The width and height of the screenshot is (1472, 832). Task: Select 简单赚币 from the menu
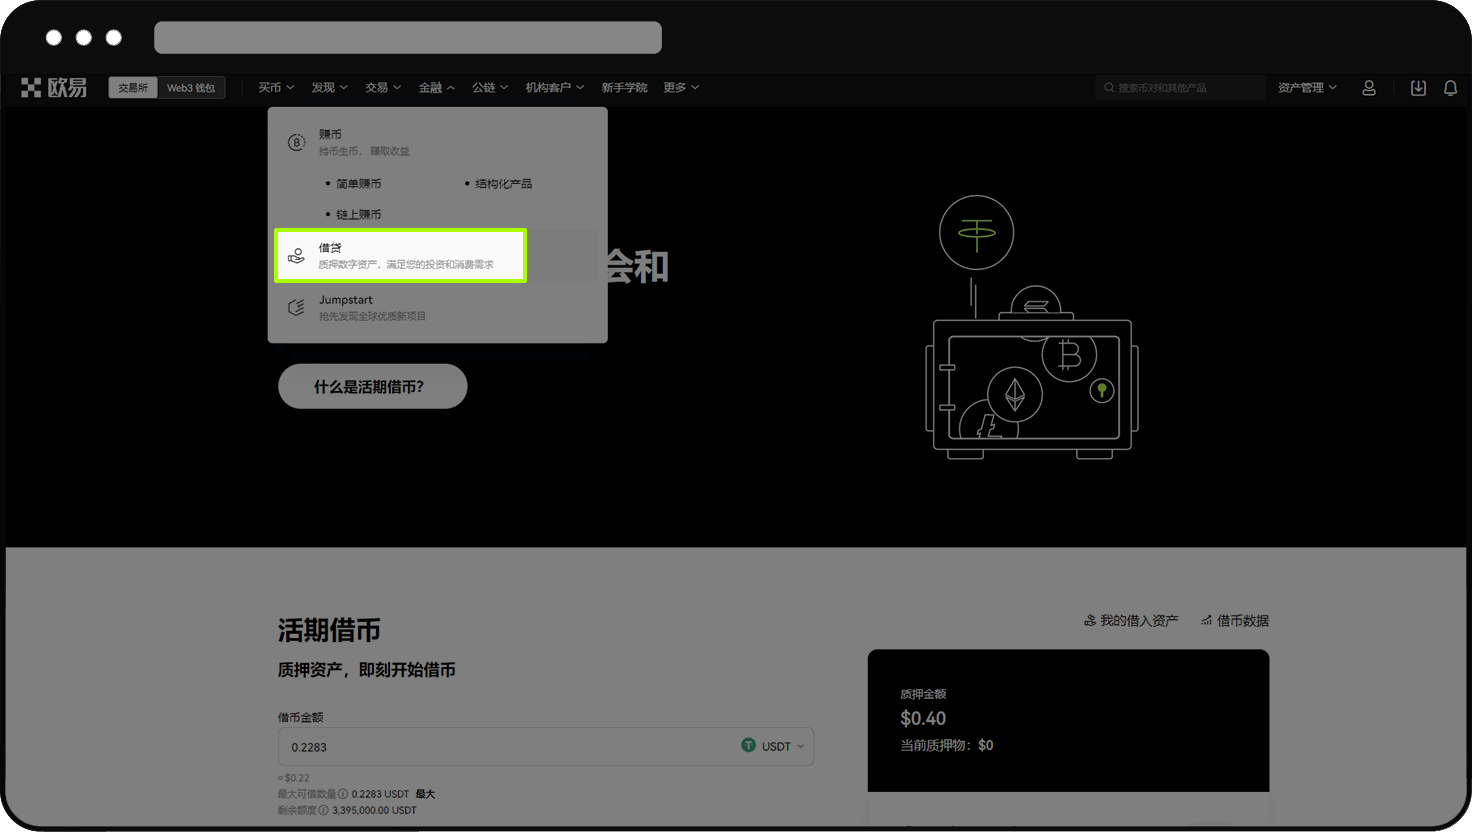coord(356,183)
